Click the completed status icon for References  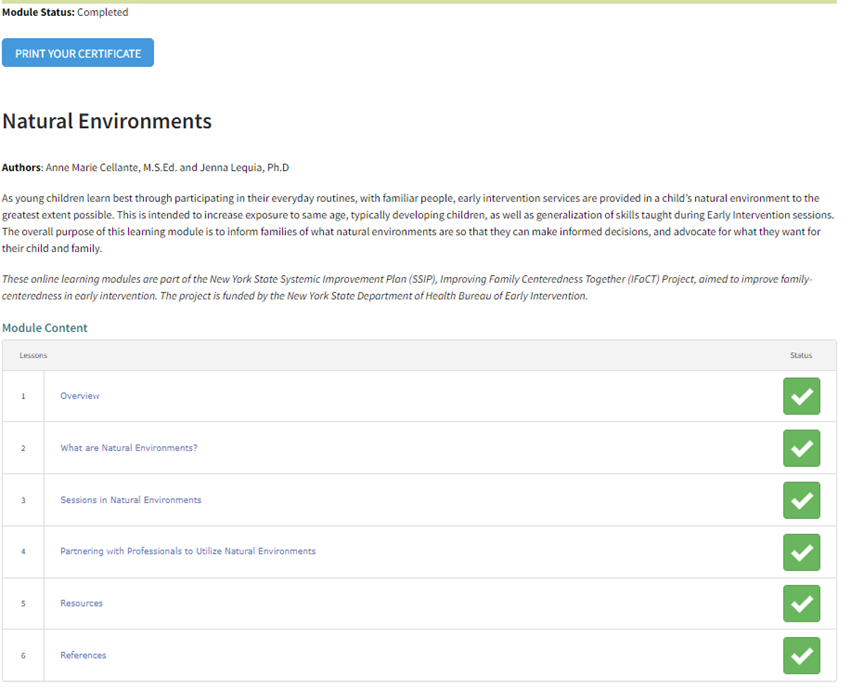tap(801, 655)
